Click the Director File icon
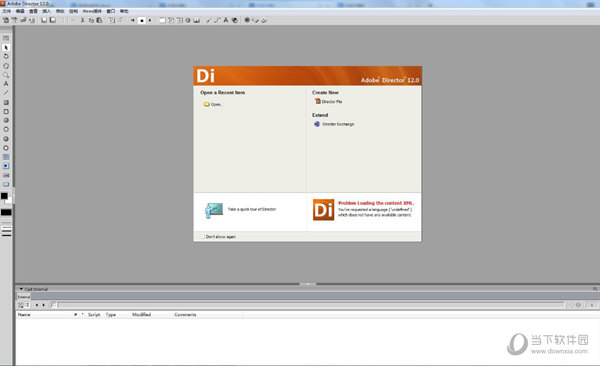The image size is (600, 366). [317, 101]
